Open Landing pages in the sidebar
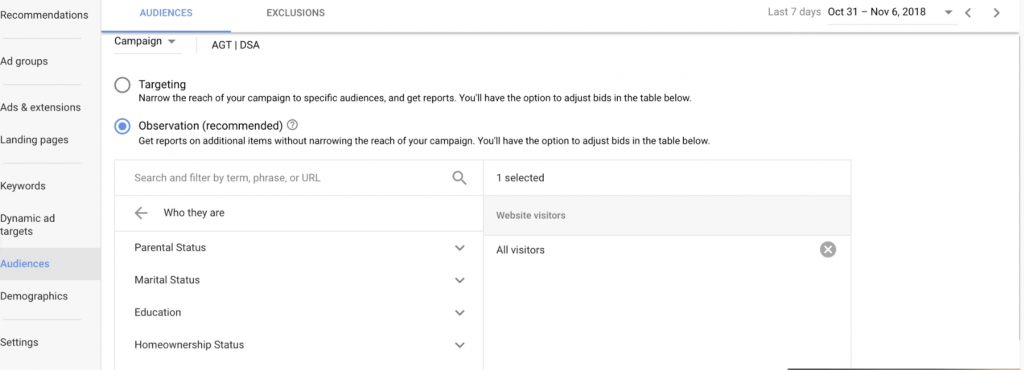The height and width of the screenshot is (370, 1024). (34, 140)
